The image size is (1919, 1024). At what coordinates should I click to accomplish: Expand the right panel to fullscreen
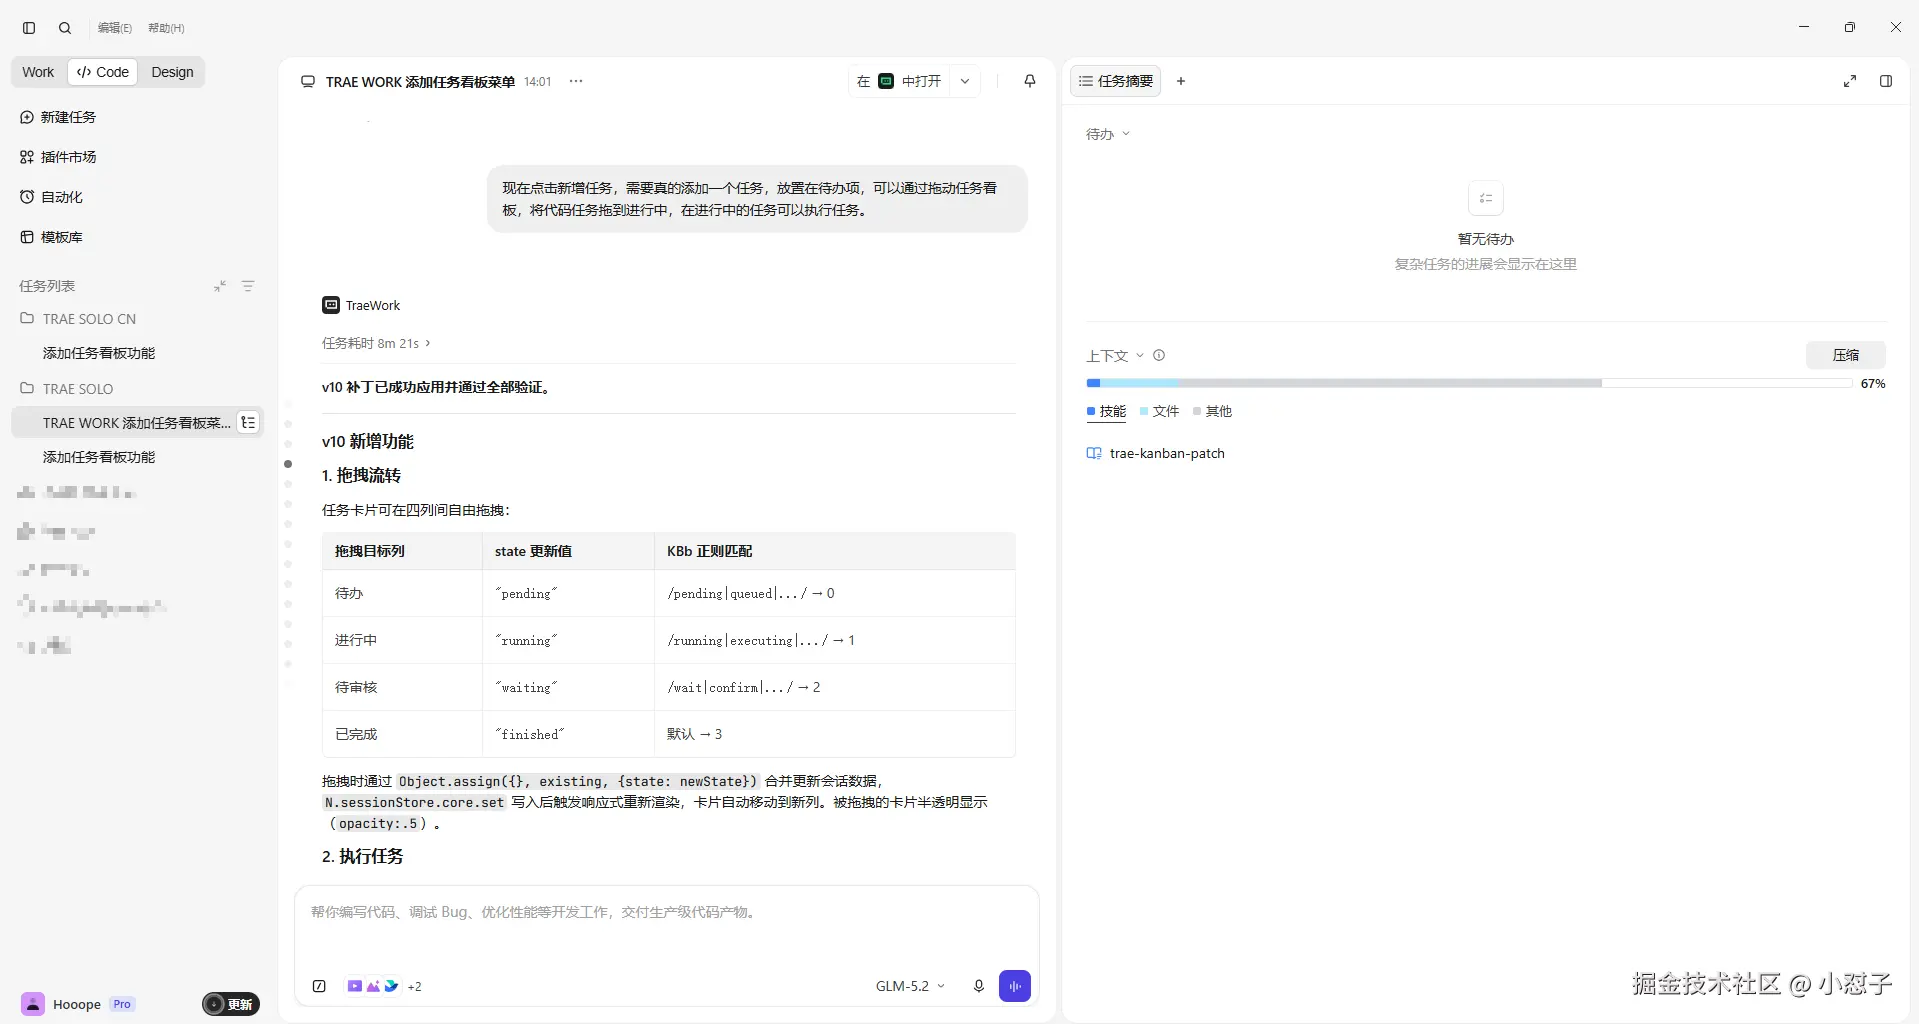(x=1850, y=81)
